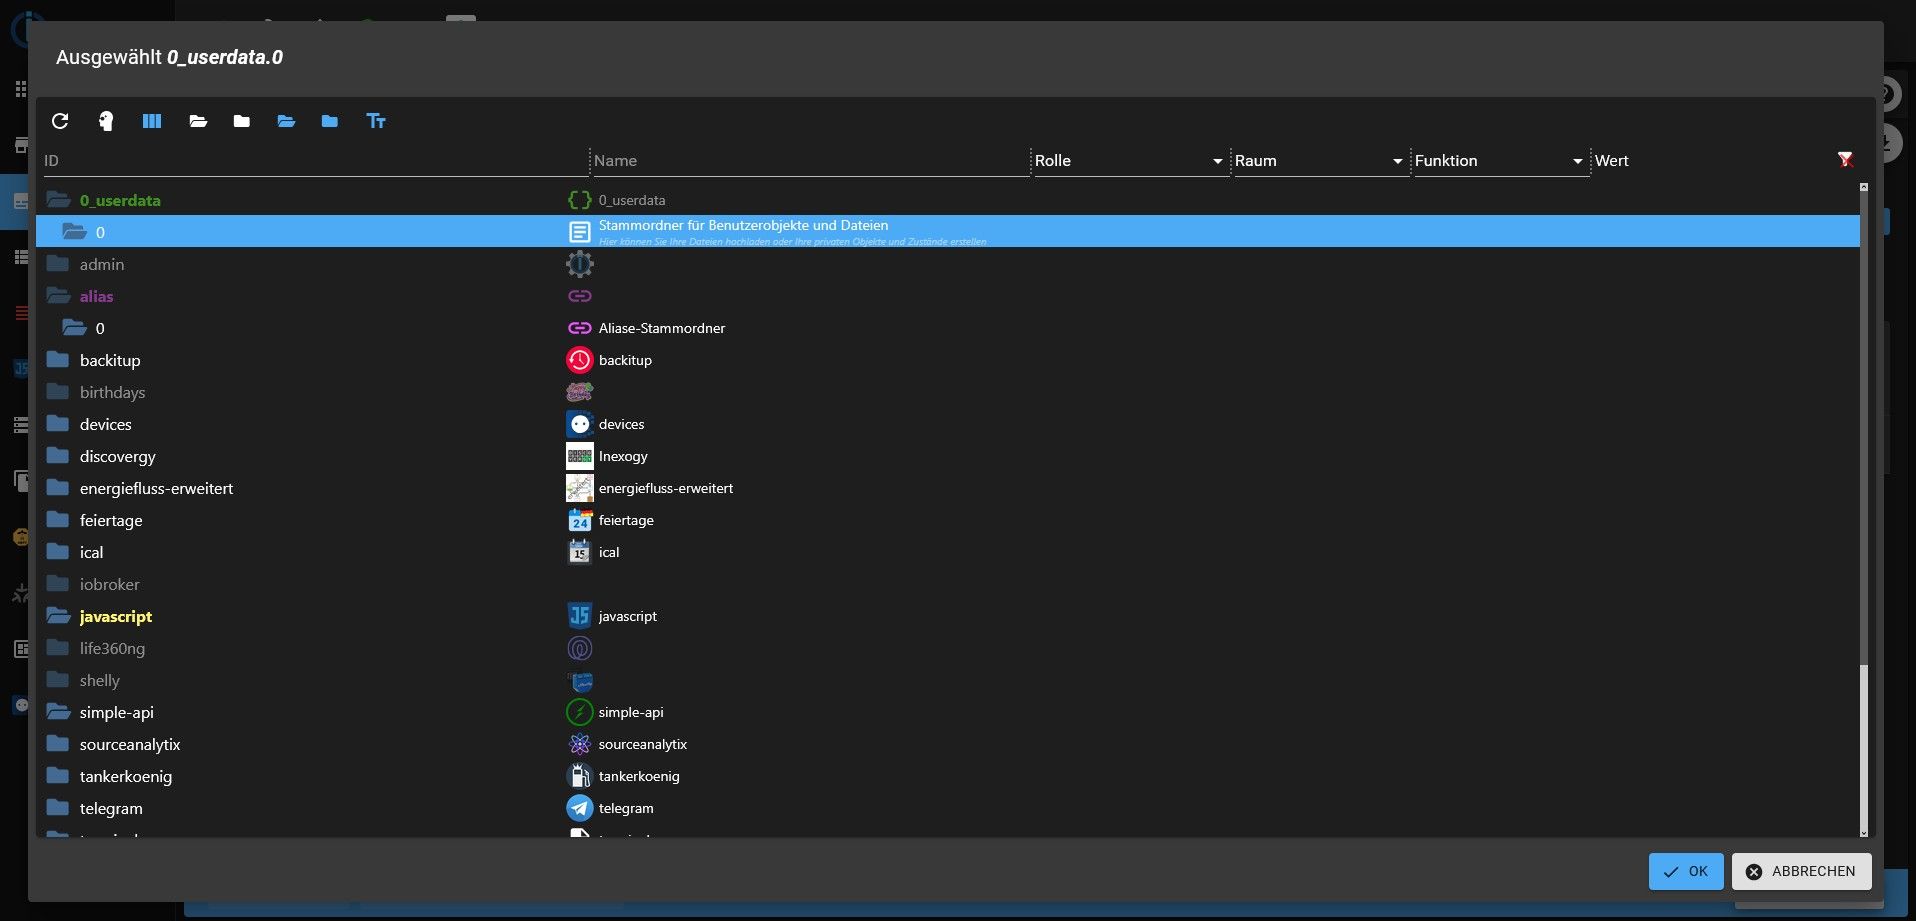Select the life360ng folder row

948,648
